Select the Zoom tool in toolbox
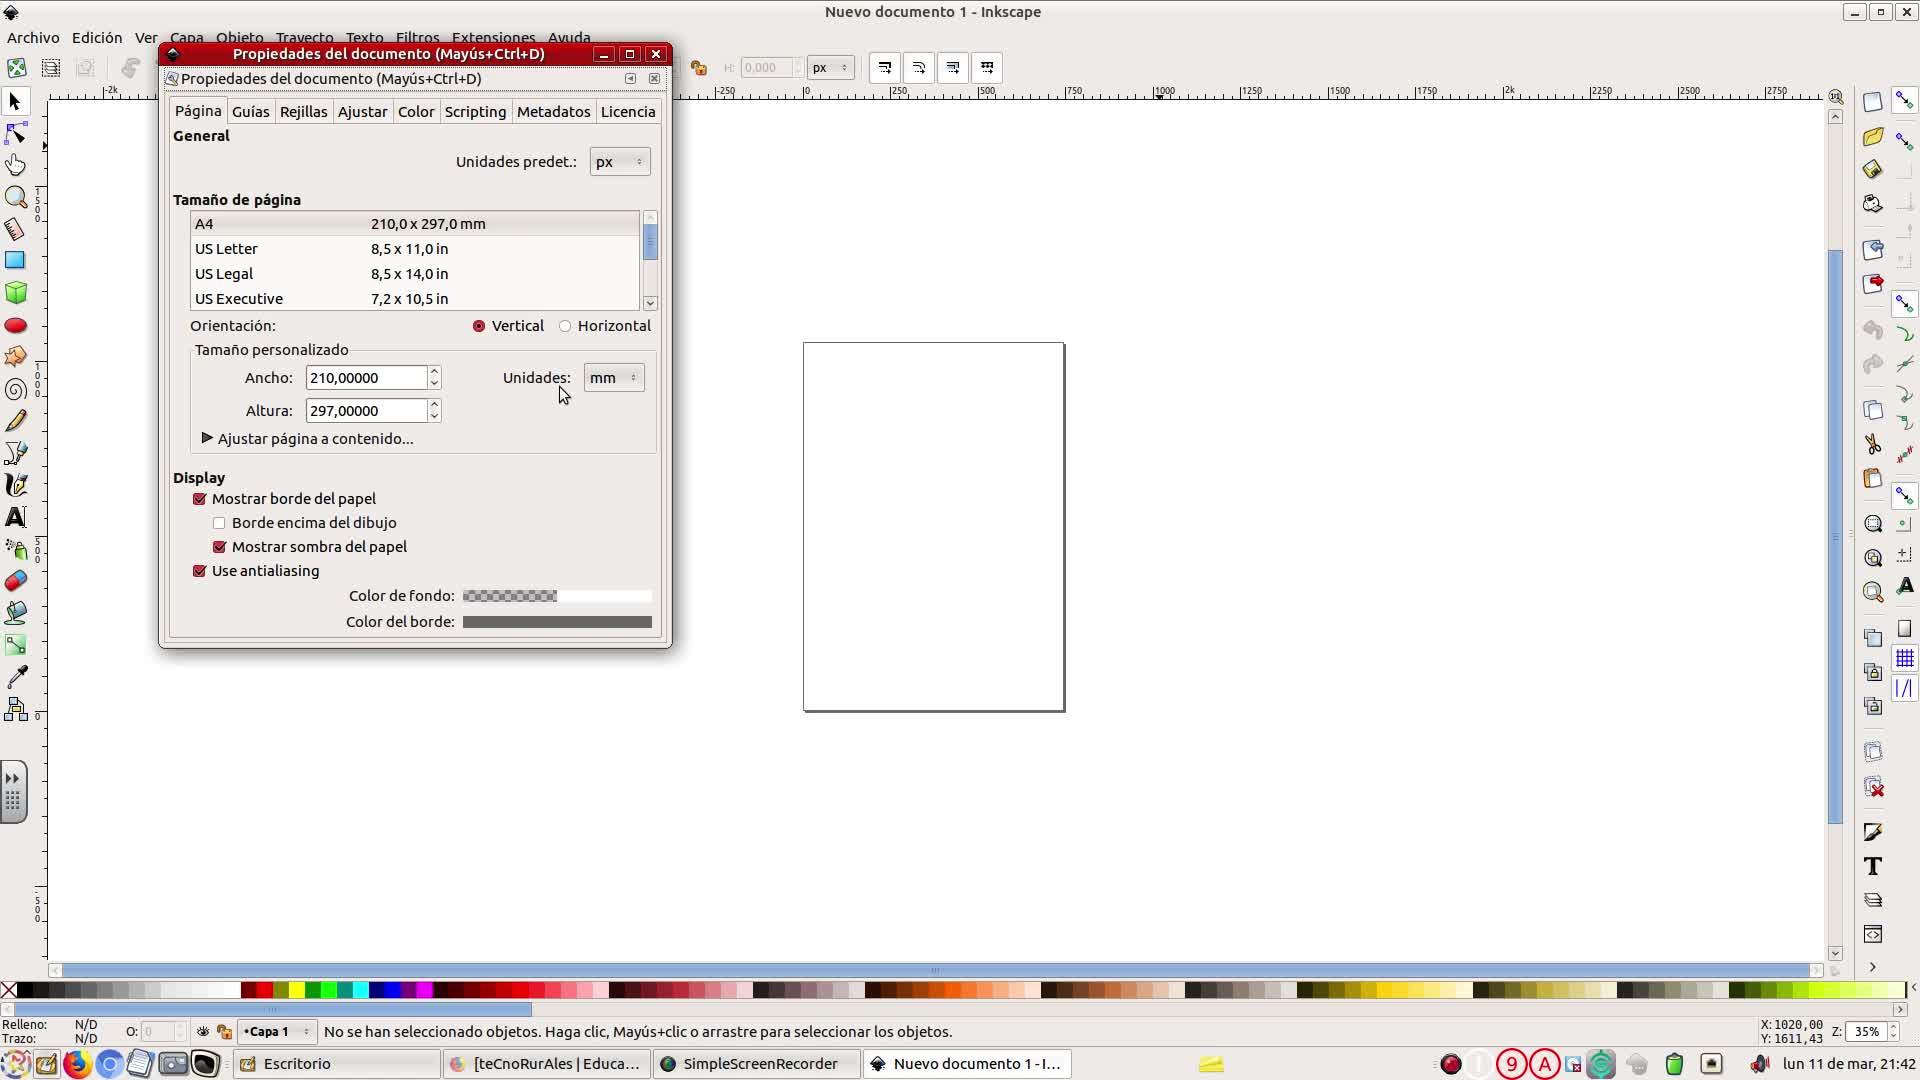1920x1080 pixels. 16,197
